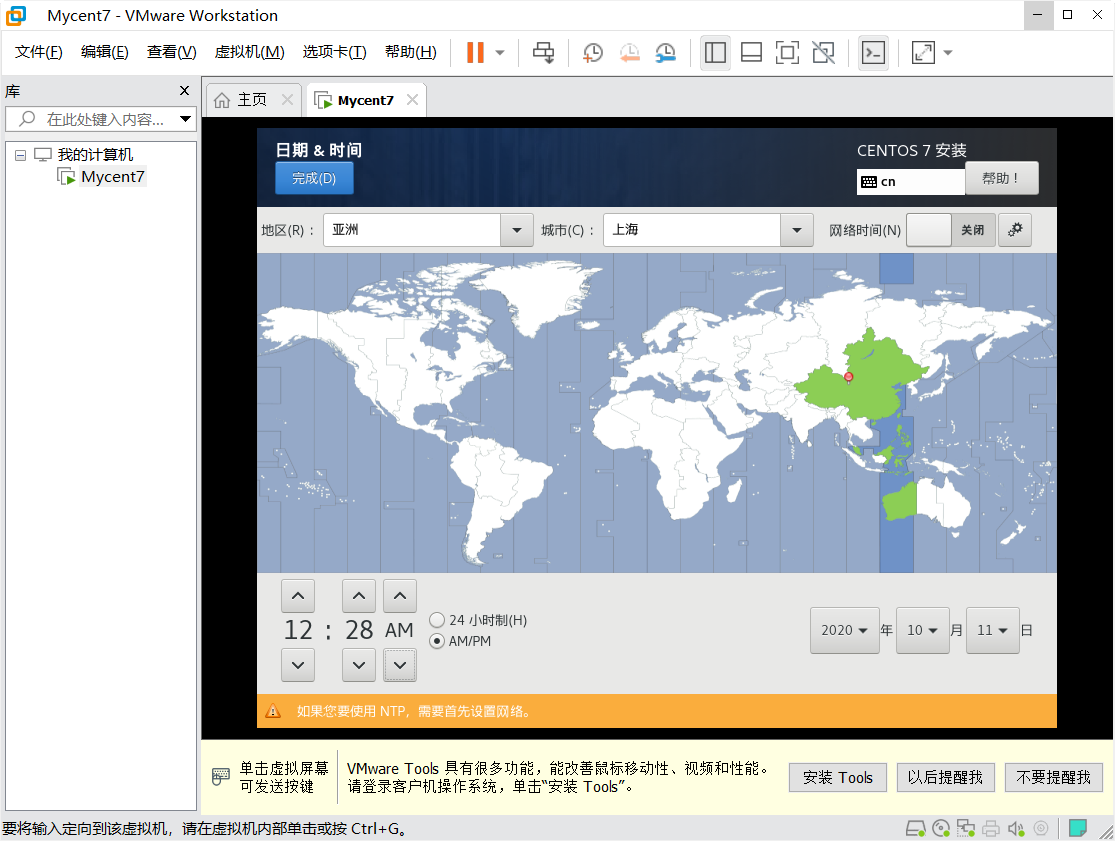Toggle the 网络时间 NTP switch
The image size is (1115, 841).
928,230
